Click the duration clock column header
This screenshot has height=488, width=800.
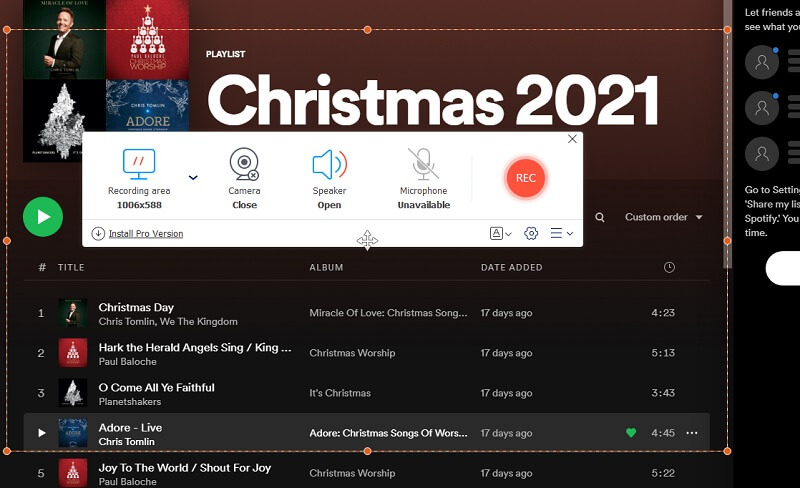pos(669,267)
